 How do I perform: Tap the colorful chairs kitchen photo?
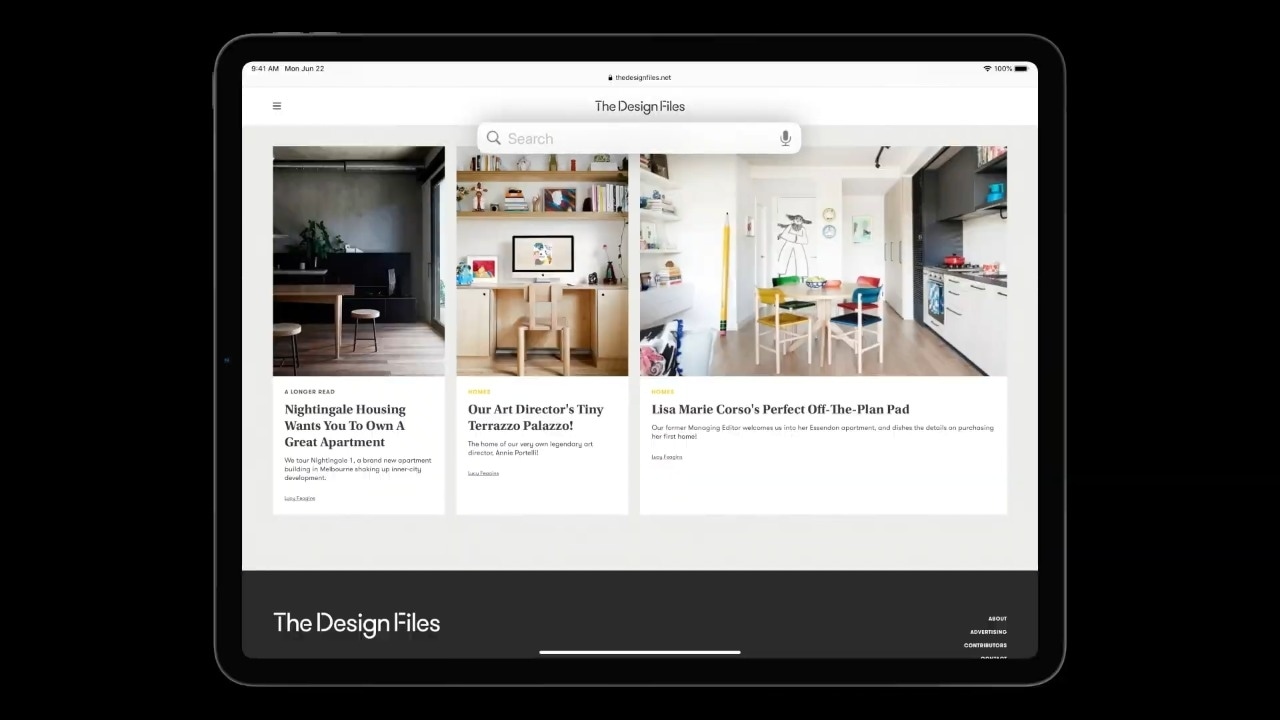point(823,261)
